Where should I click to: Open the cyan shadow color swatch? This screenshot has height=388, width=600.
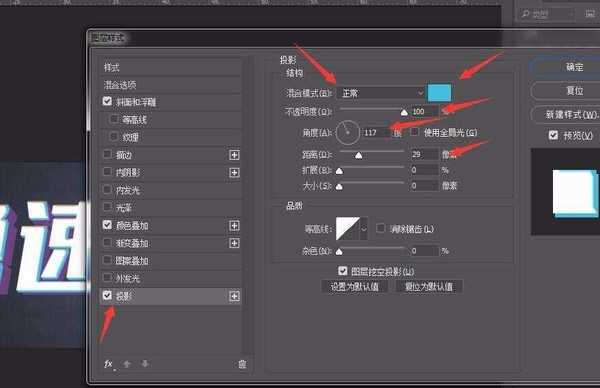tap(439, 93)
